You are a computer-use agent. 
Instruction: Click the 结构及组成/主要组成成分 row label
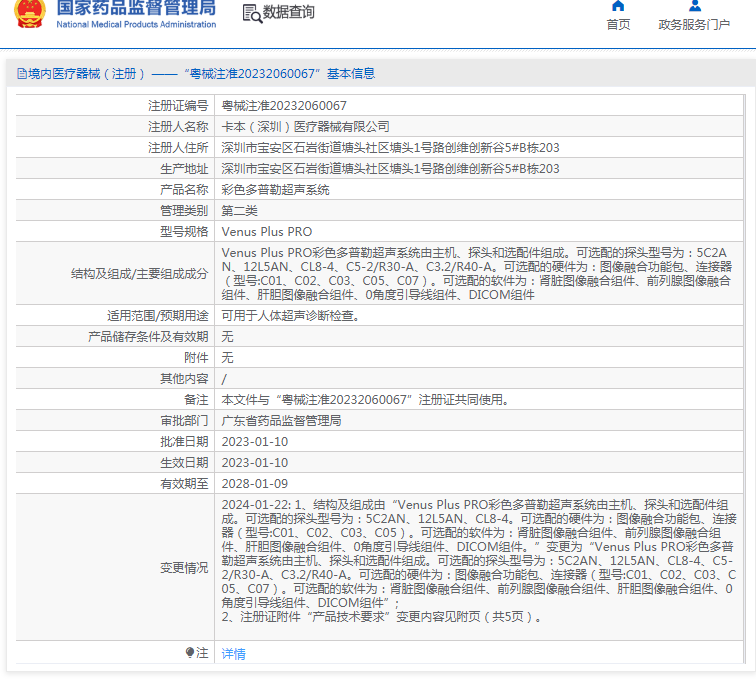[x=139, y=274]
